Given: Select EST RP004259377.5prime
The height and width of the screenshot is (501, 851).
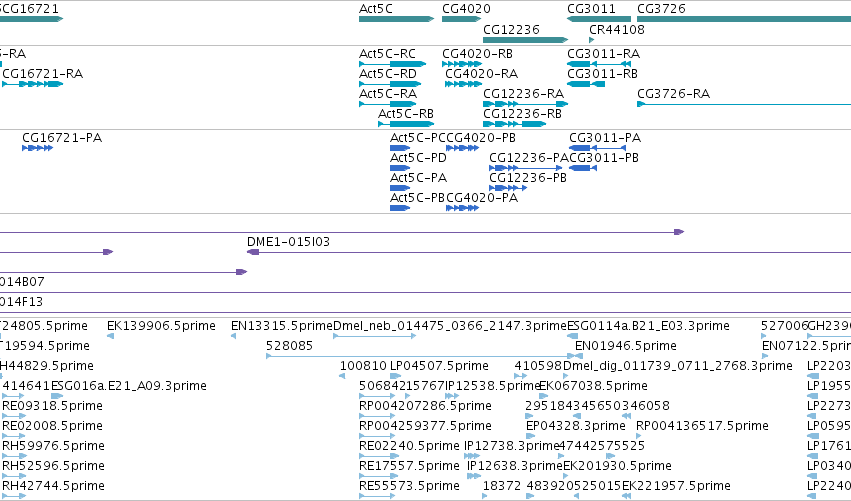Looking at the screenshot, I should (426, 426).
